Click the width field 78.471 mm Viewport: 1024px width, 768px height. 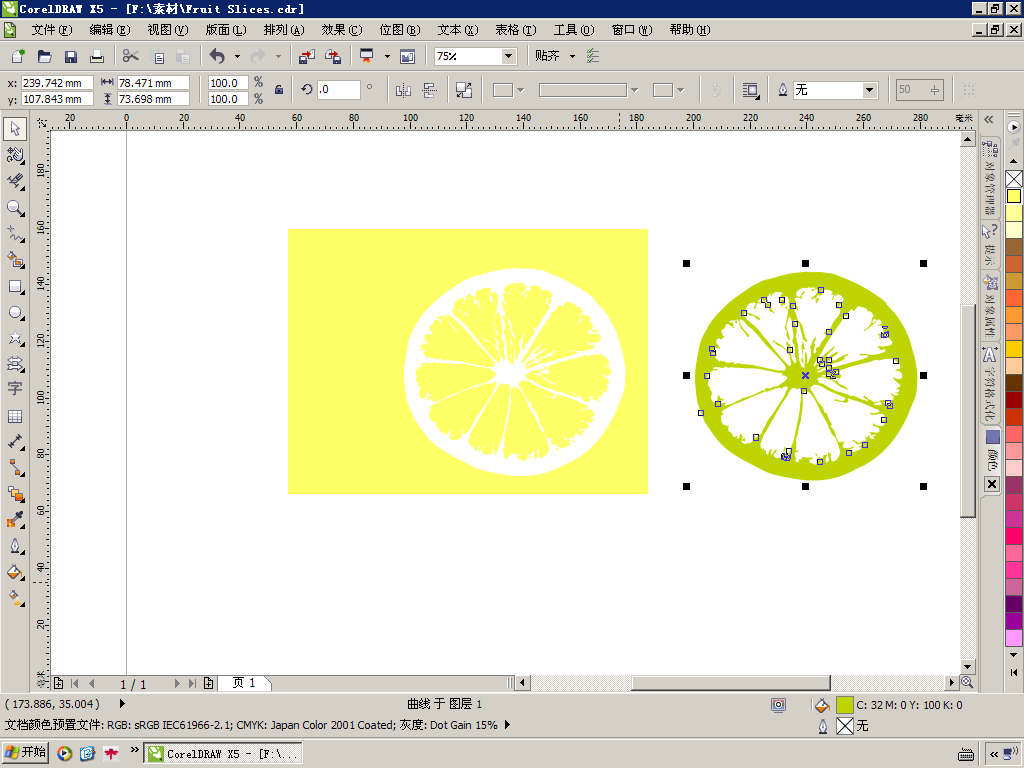(x=153, y=83)
